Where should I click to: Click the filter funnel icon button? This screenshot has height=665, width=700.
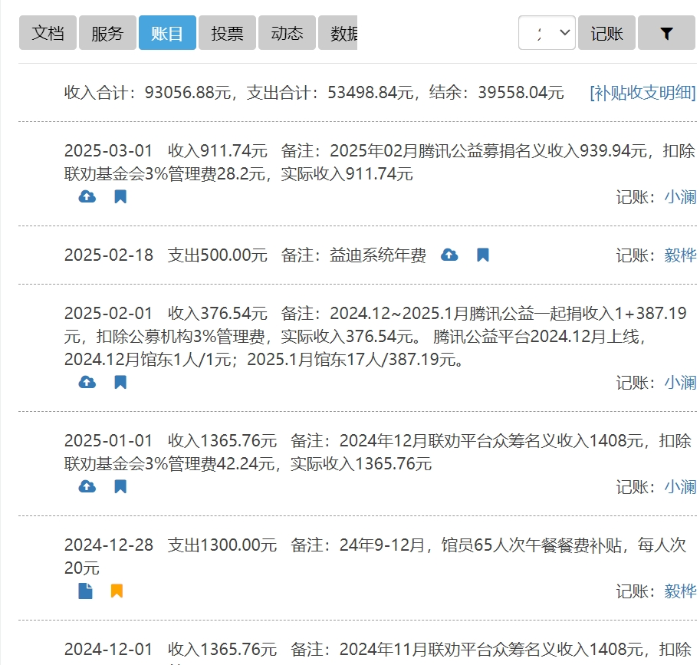click(x=667, y=33)
